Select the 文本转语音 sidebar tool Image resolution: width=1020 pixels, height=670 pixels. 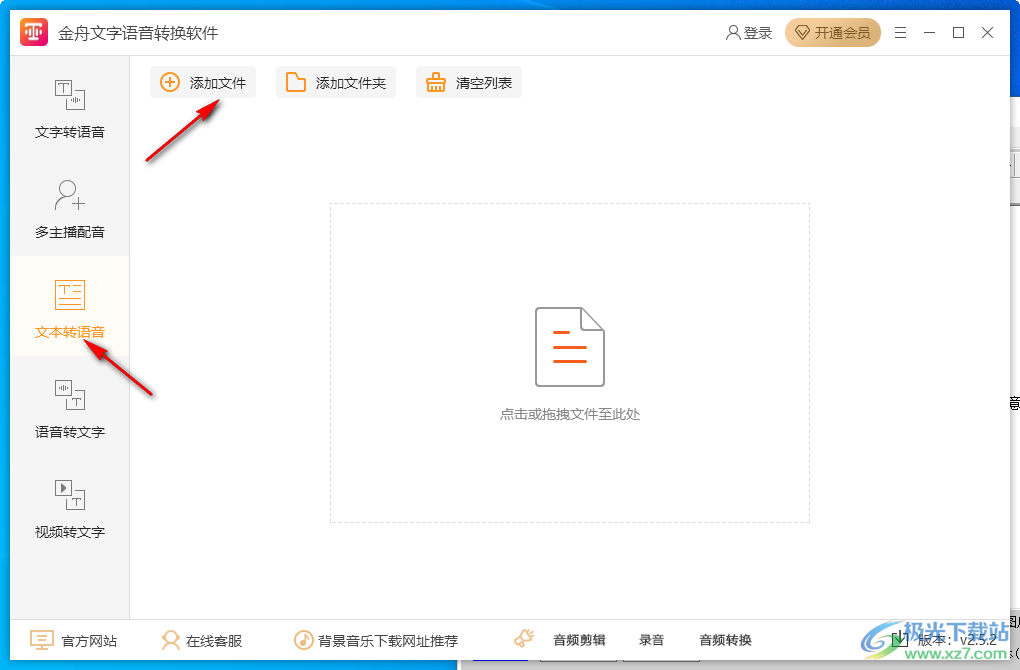[x=68, y=307]
